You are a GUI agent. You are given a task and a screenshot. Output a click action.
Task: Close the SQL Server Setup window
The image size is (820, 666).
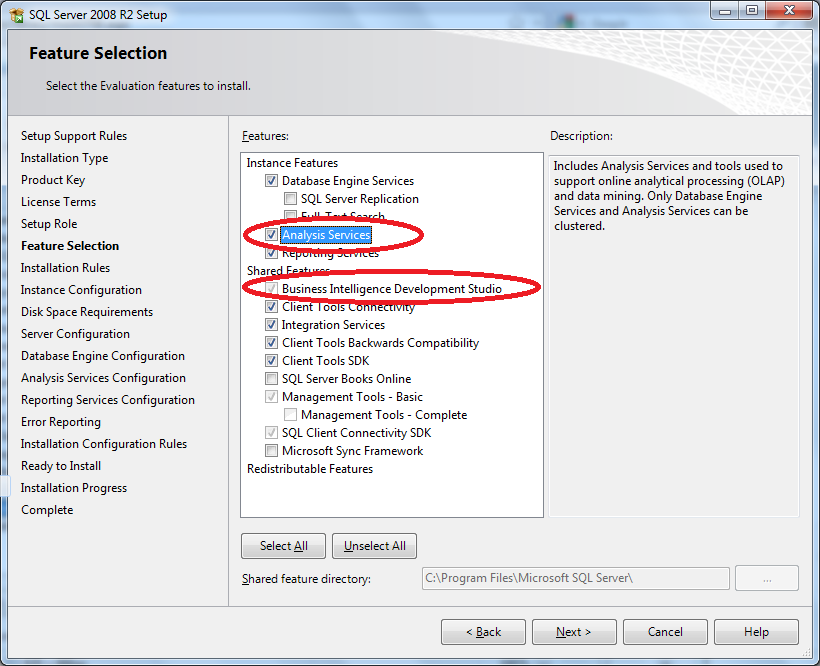click(x=789, y=11)
